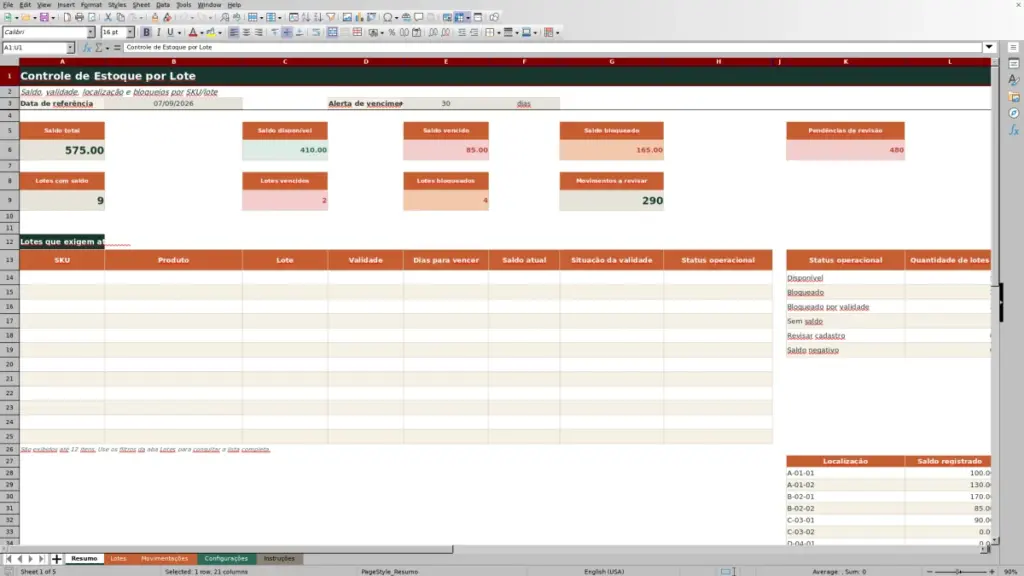Switch to the Configurações sheet tab
The height and width of the screenshot is (576, 1024).
click(x=226, y=559)
